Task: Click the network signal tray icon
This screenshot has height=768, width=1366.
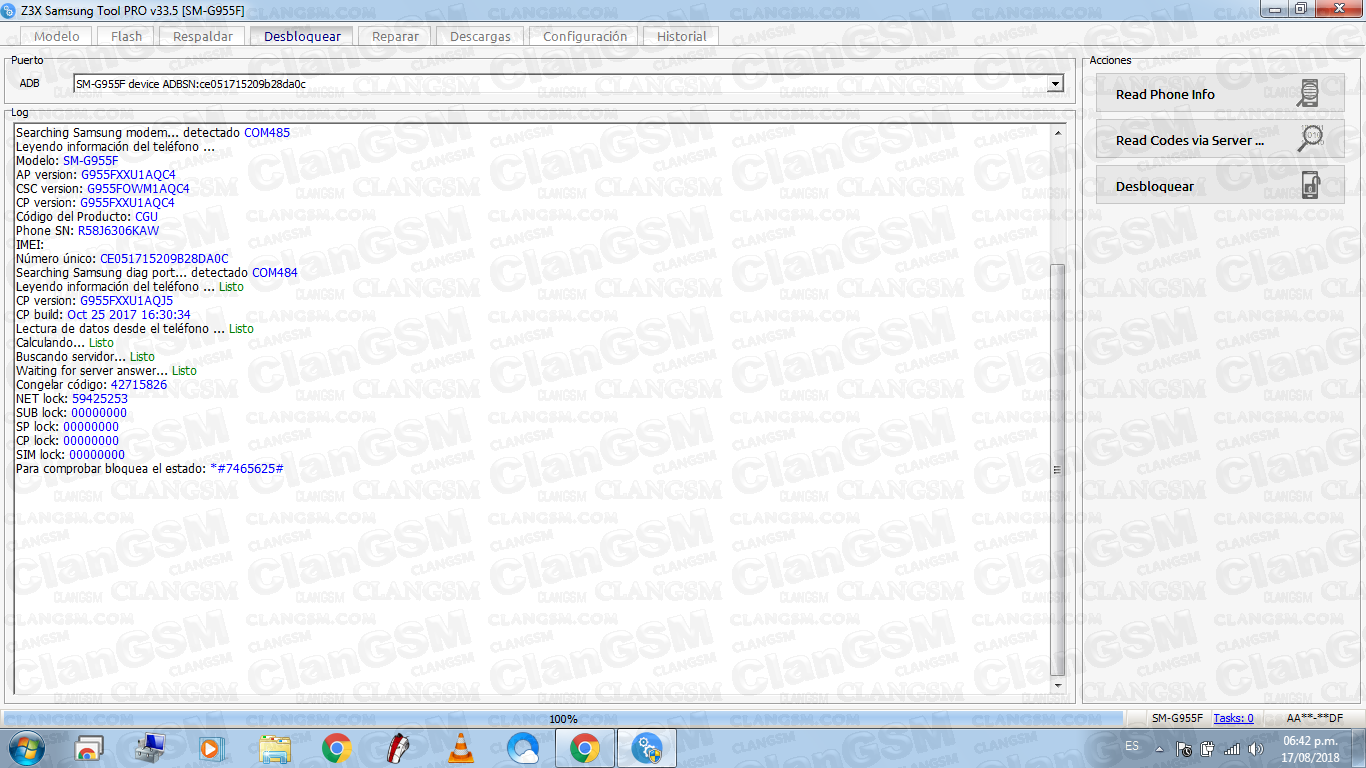Action: pos(1232,748)
